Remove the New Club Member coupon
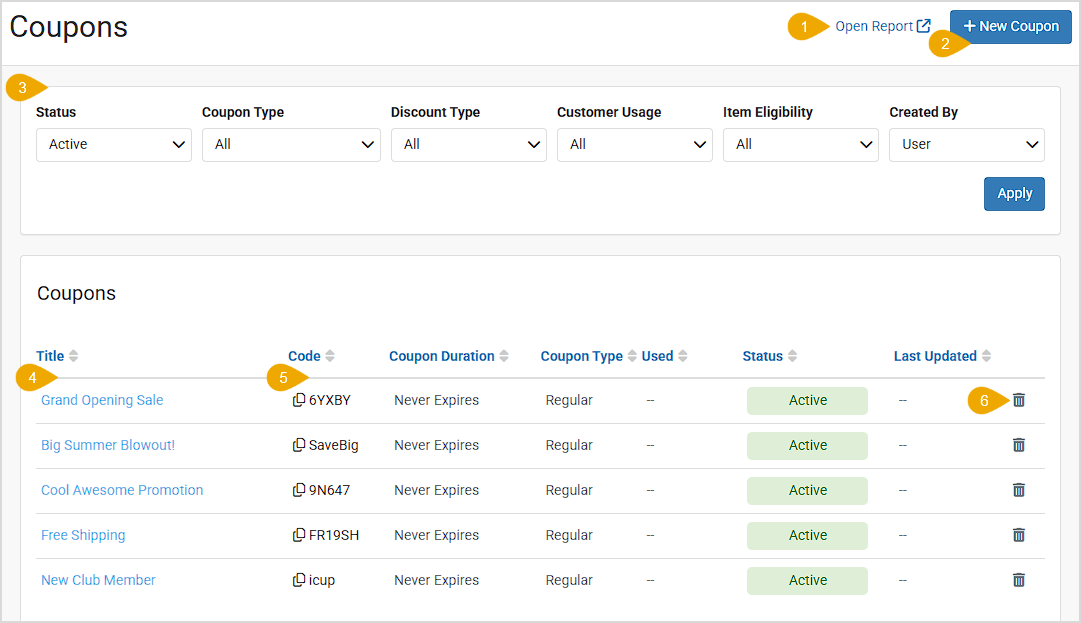This screenshot has width=1081, height=623. click(1018, 580)
